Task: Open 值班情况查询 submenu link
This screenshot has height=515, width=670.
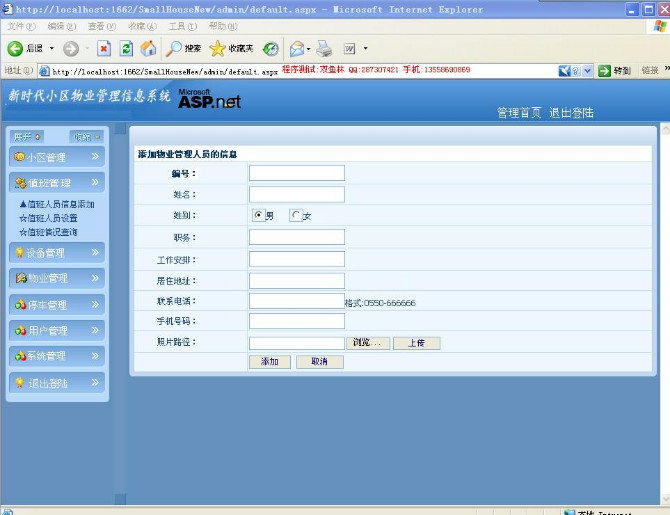Action: 48,232
